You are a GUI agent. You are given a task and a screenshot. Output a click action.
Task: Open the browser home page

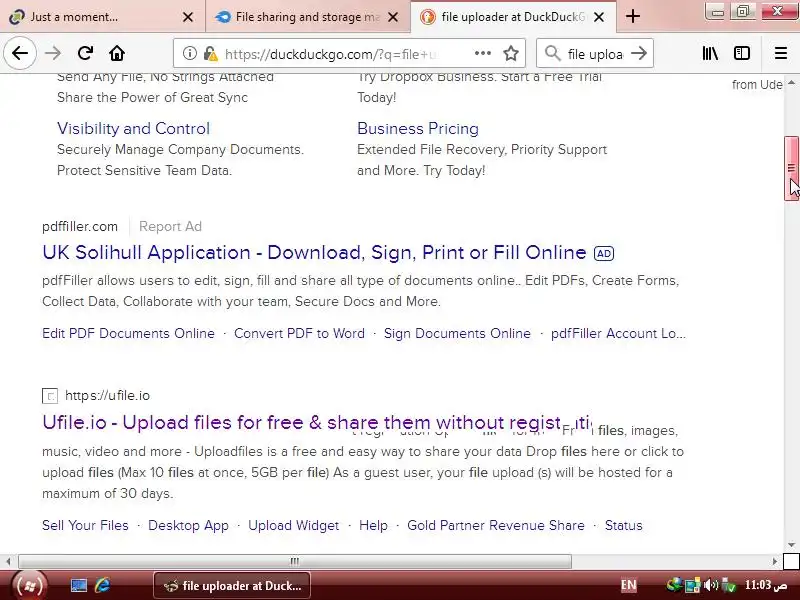pos(117,53)
